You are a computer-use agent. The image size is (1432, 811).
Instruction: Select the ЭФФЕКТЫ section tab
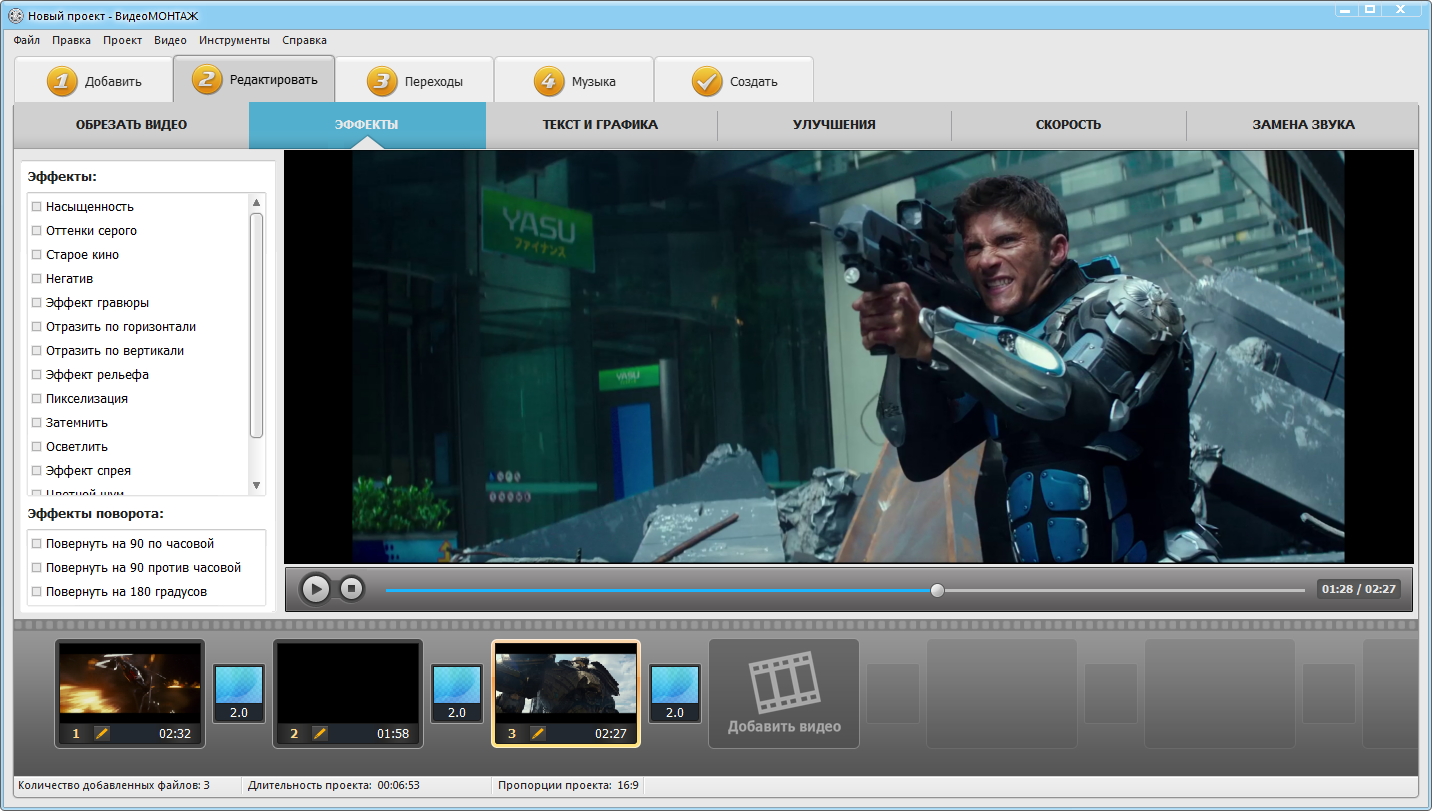(x=367, y=125)
